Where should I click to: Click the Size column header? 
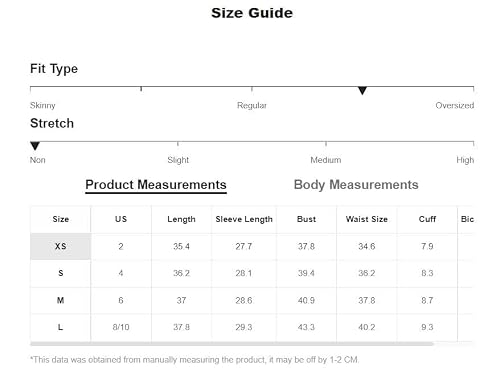click(x=60, y=219)
